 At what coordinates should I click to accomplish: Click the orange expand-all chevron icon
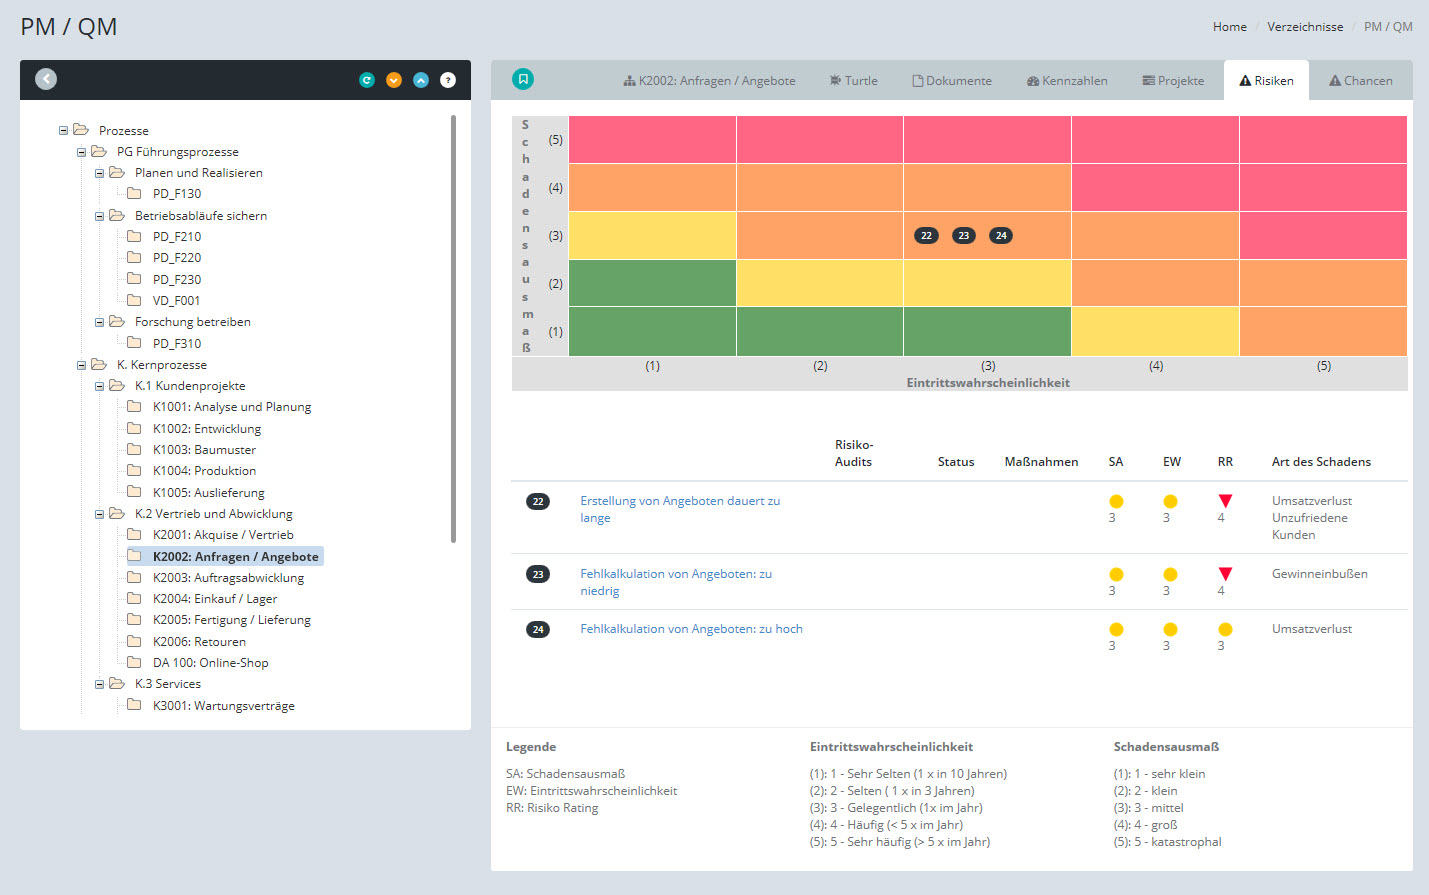pyautogui.click(x=394, y=80)
